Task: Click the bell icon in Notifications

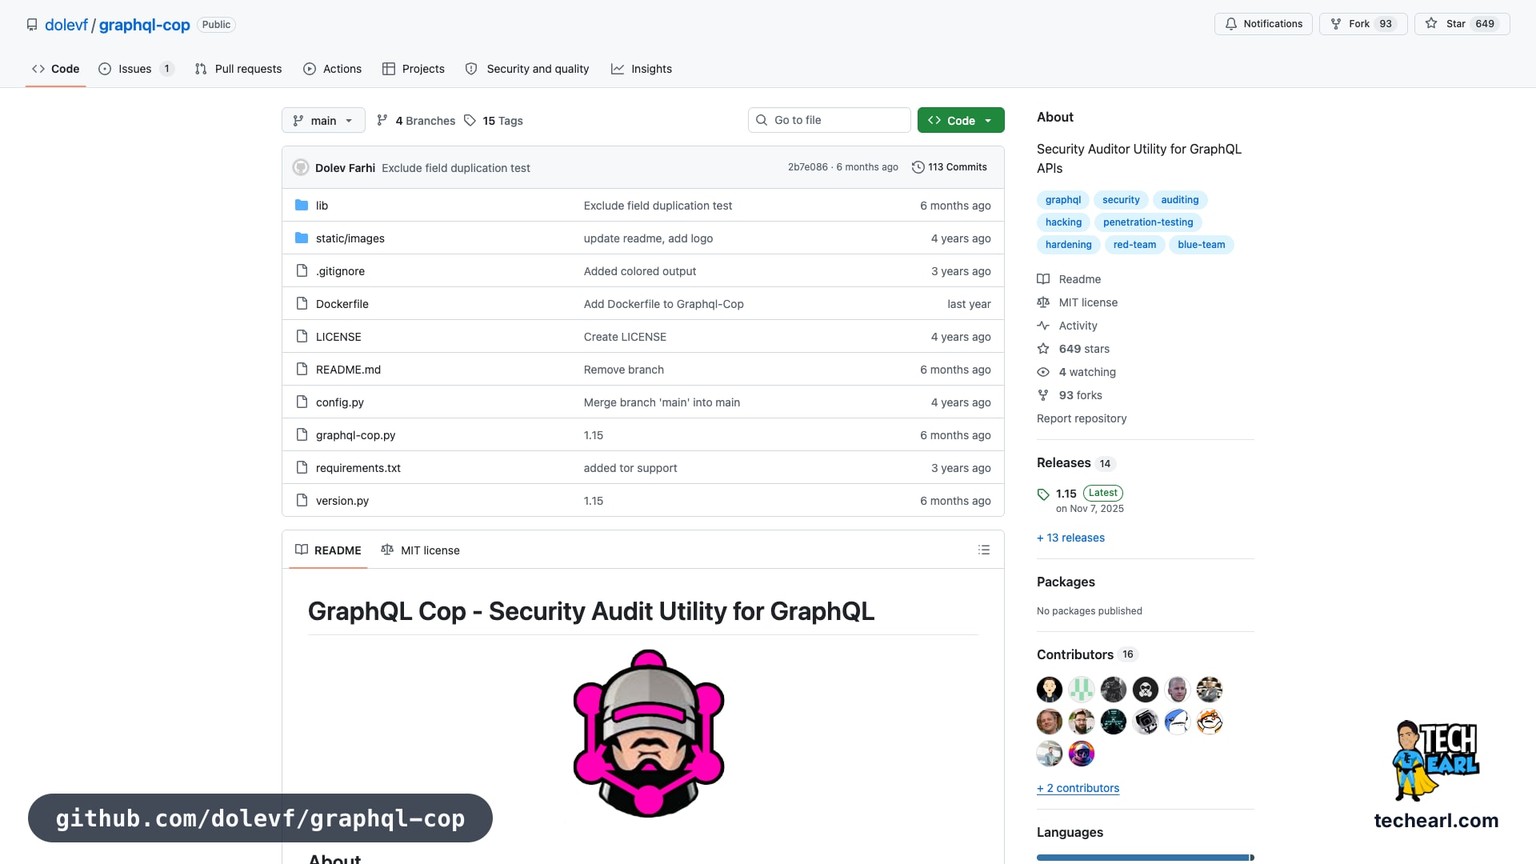Action: 1231,24
